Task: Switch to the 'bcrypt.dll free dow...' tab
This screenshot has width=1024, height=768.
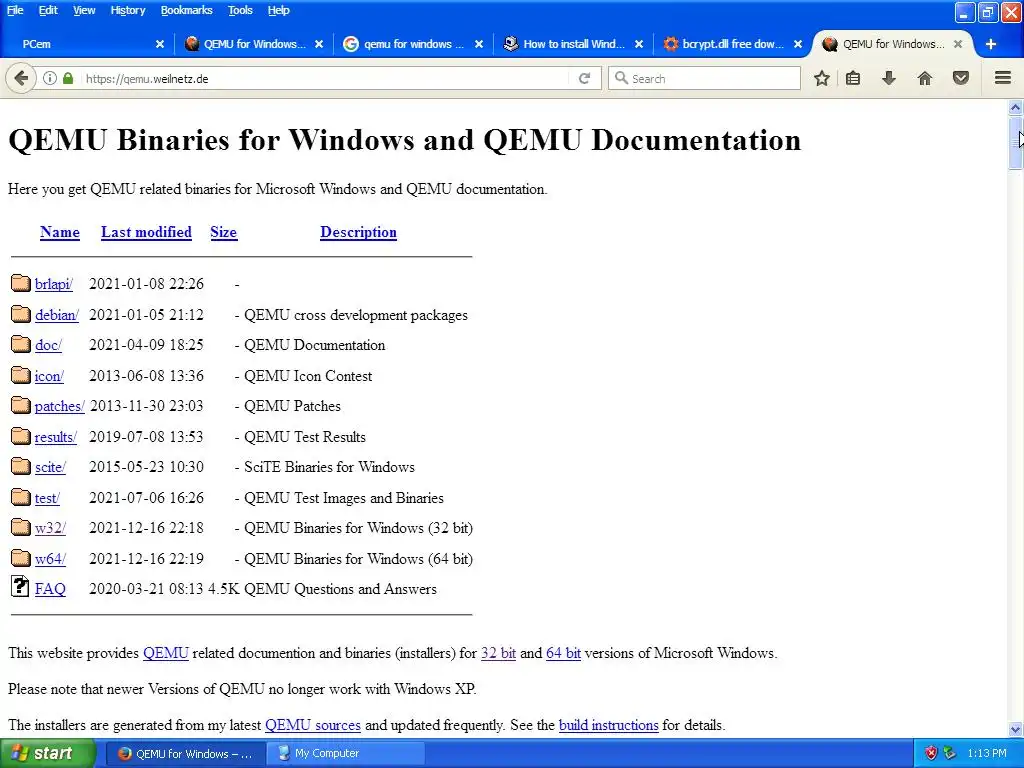Action: tap(732, 44)
